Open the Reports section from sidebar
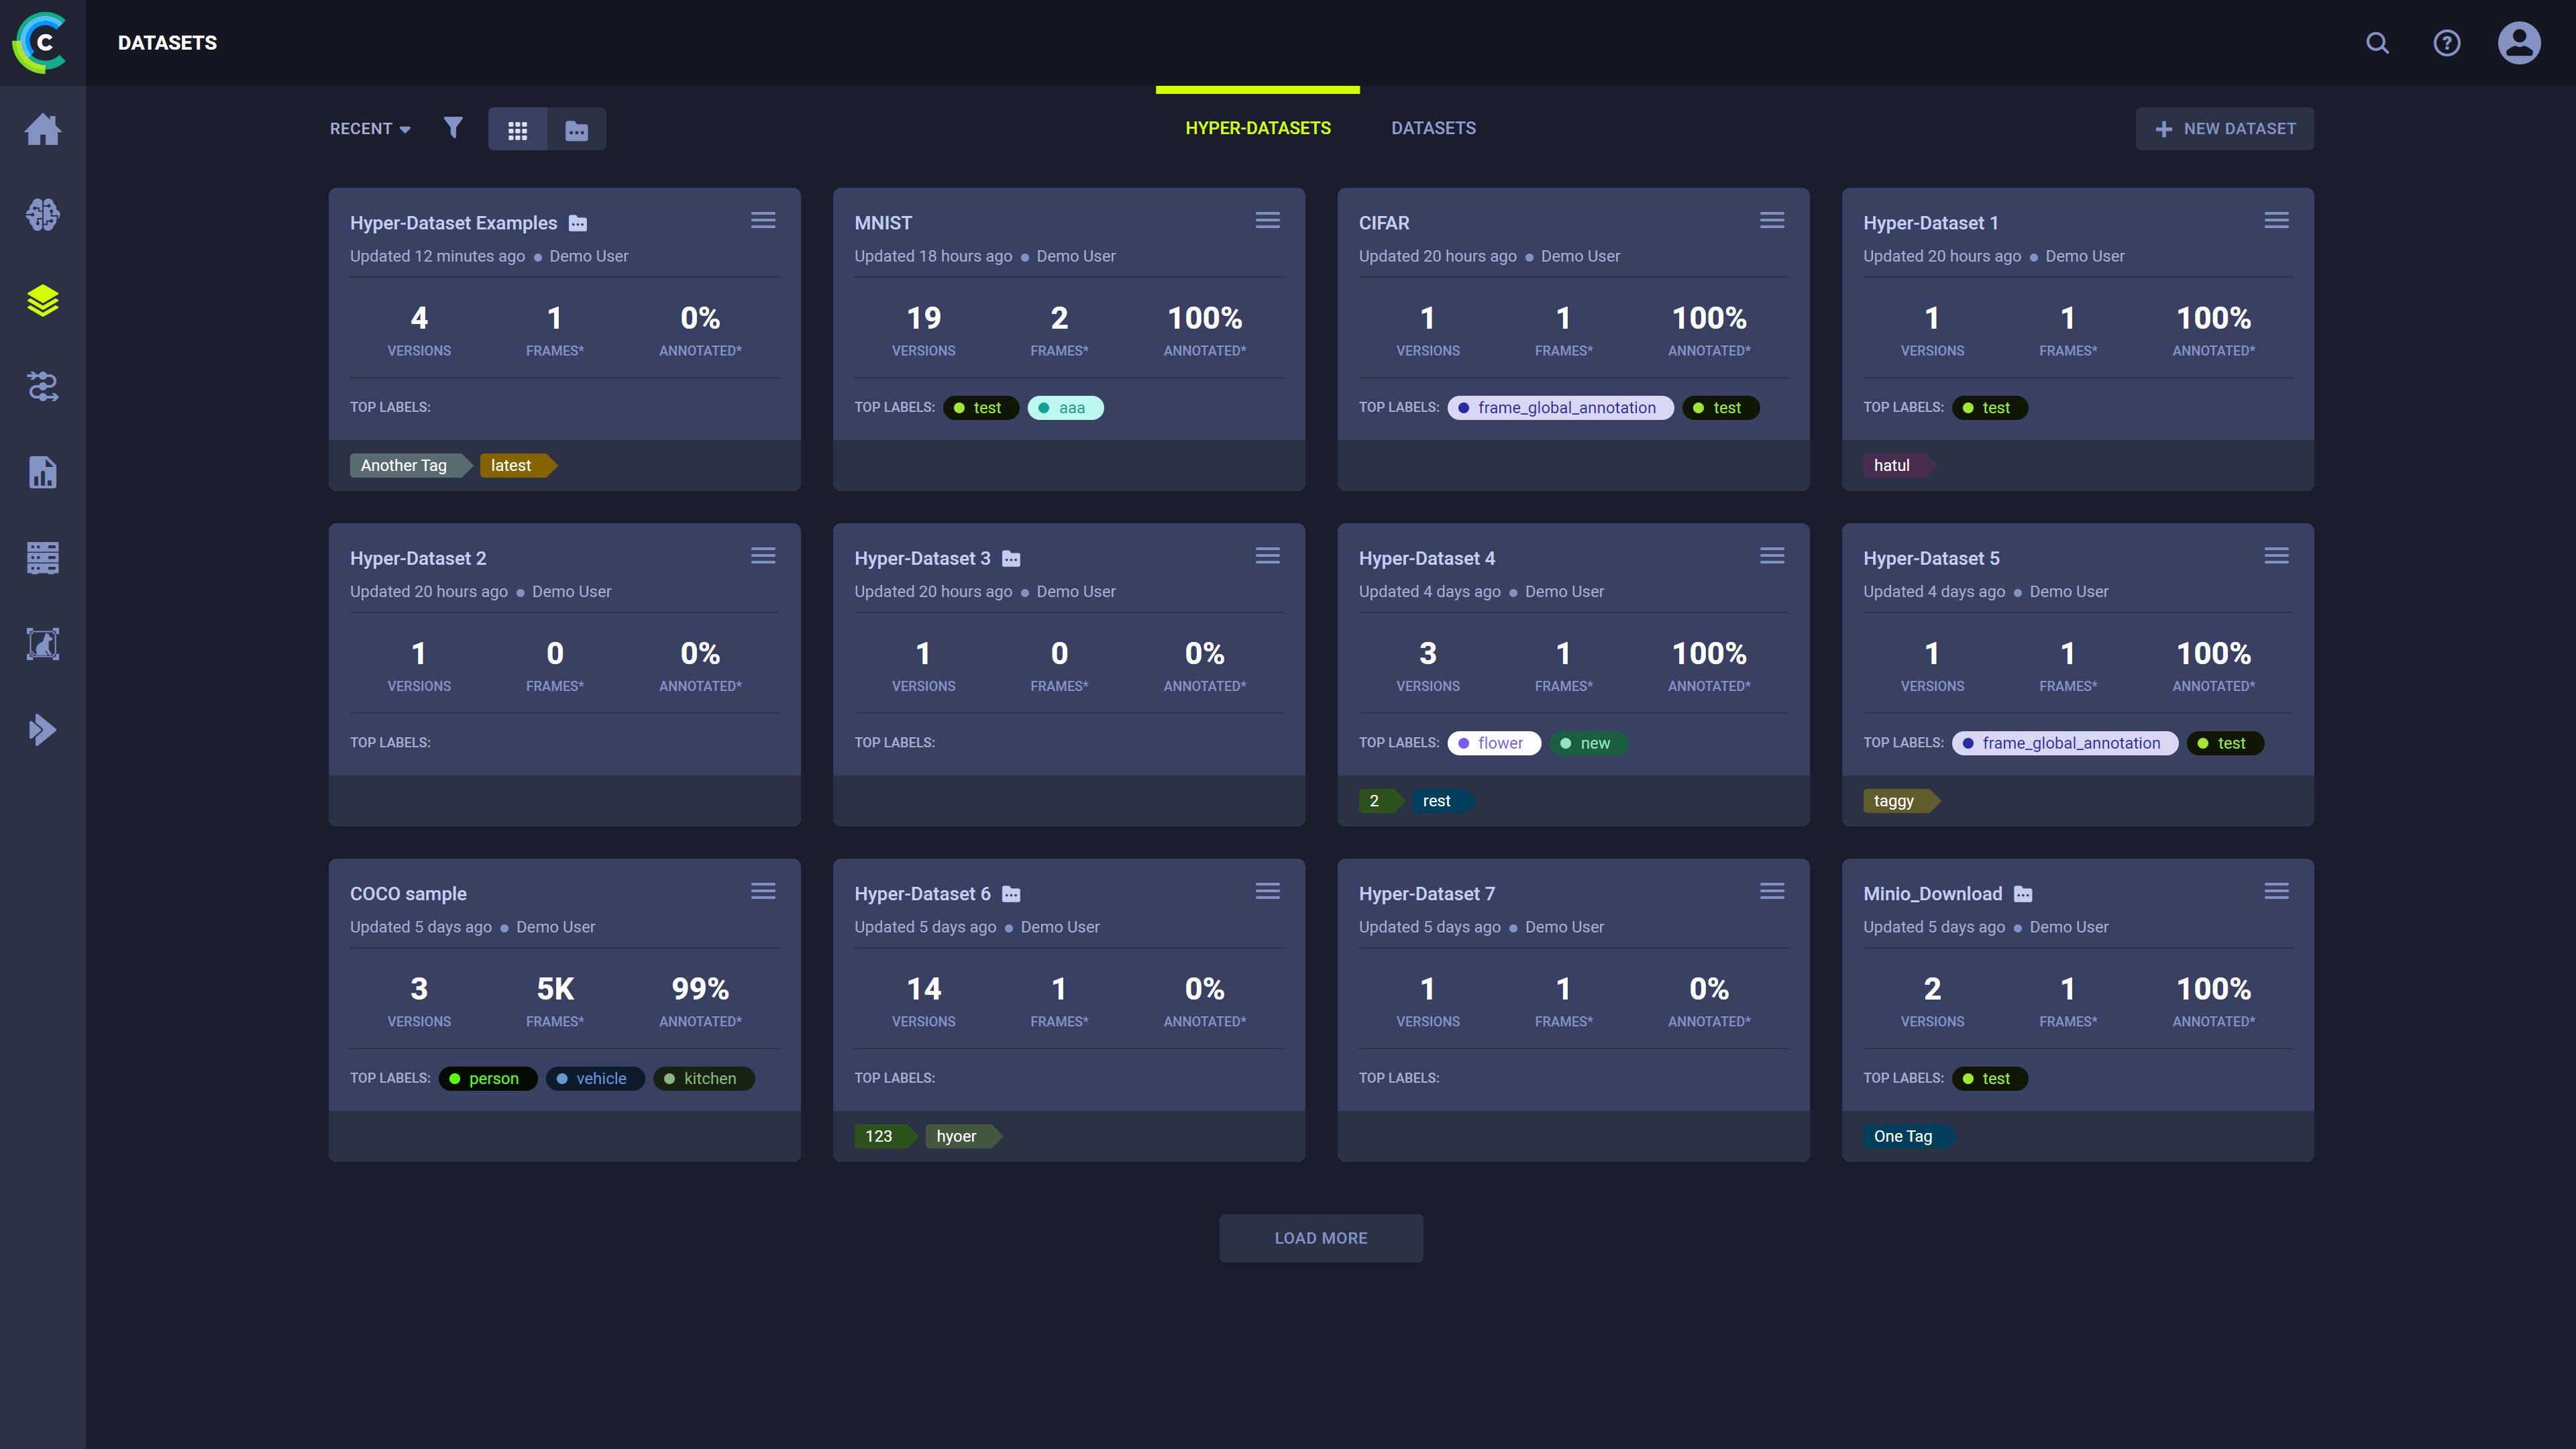Screen dimensions: 2576x1449 click(x=42, y=472)
